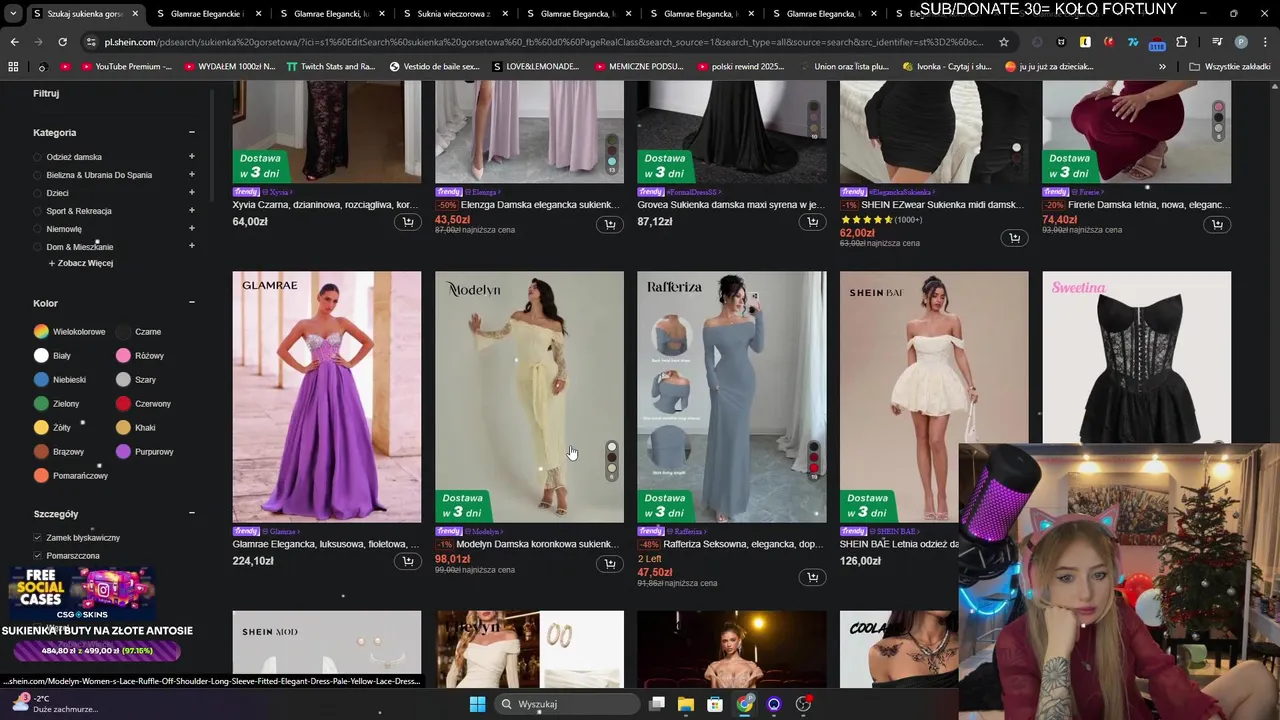Viewport: 1280px width, 720px height.
Task: Open tab search dropdown in Chrome
Action: pos(13,14)
